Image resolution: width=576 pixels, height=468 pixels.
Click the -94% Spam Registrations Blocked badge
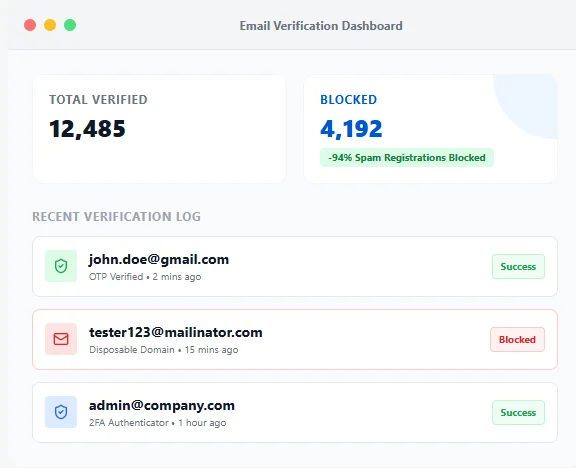pyautogui.click(x=407, y=158)
